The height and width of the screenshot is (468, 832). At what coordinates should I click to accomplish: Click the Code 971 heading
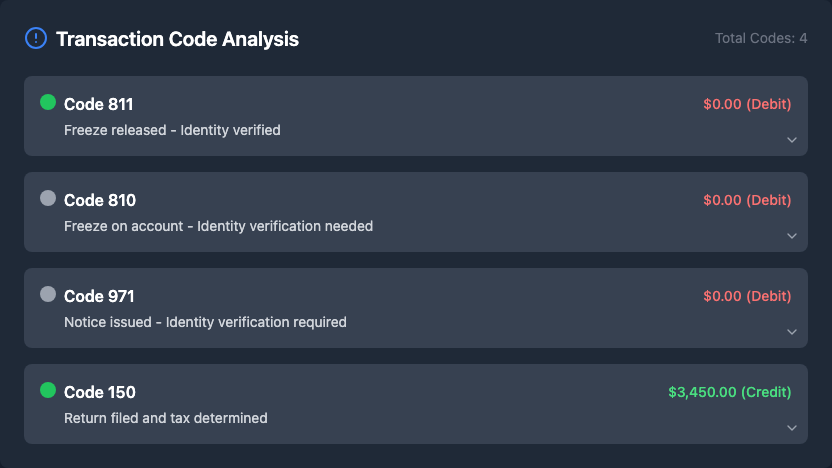[x=99, y=296]
